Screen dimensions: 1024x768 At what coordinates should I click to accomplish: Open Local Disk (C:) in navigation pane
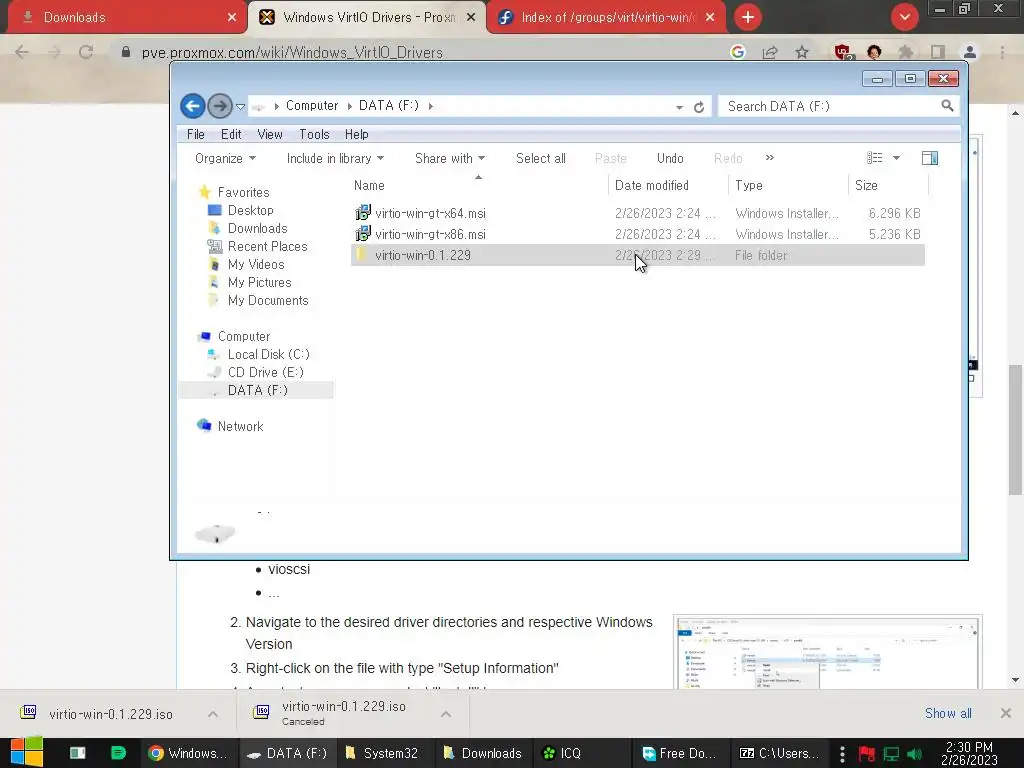click(x=268, y=355)
